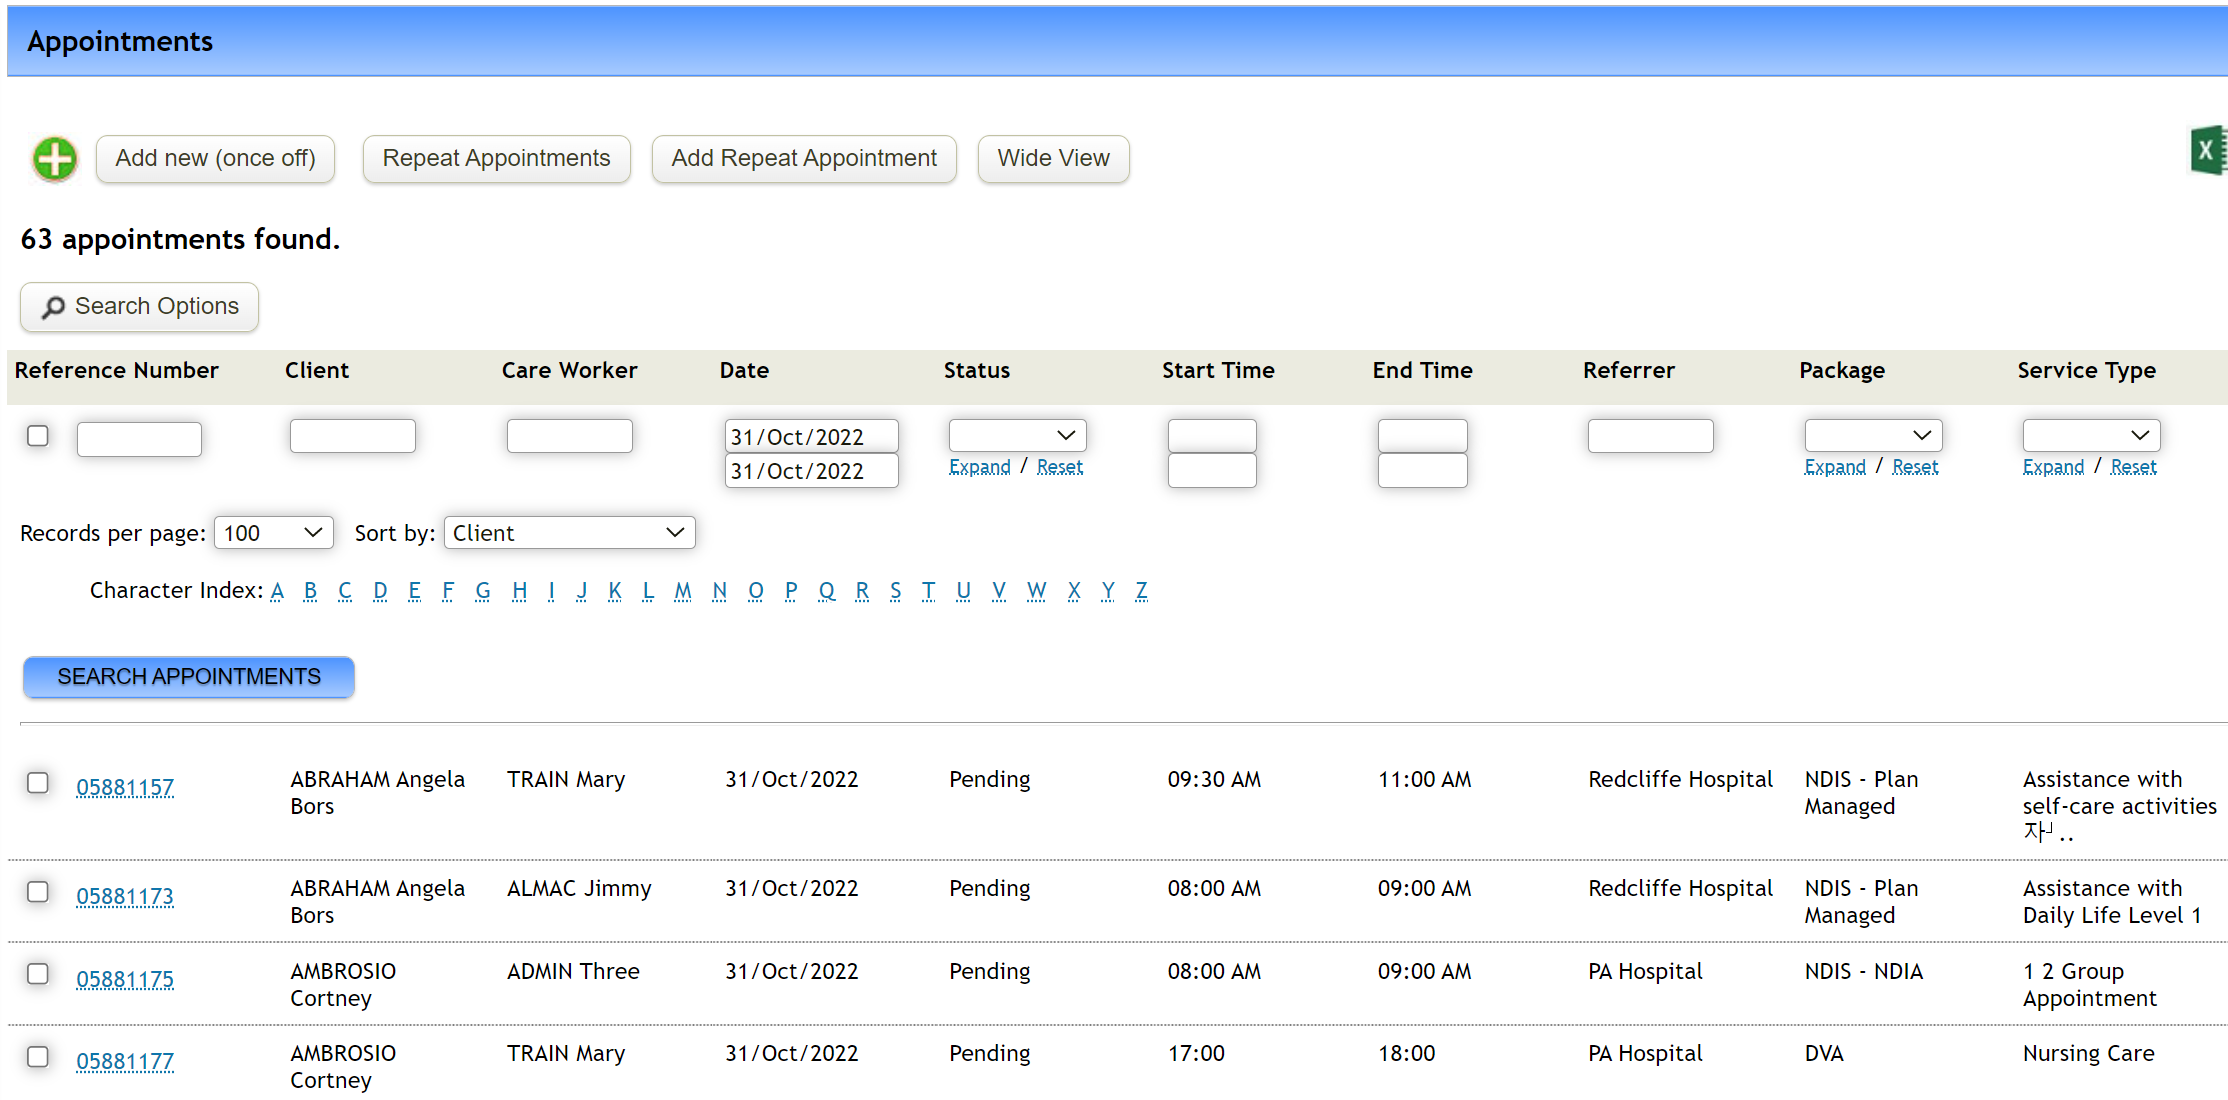Viewport: 2228px width, 1100px height.
Task: Click the SEARCH APPOINTMENTS button
Action: coord(189,677)
